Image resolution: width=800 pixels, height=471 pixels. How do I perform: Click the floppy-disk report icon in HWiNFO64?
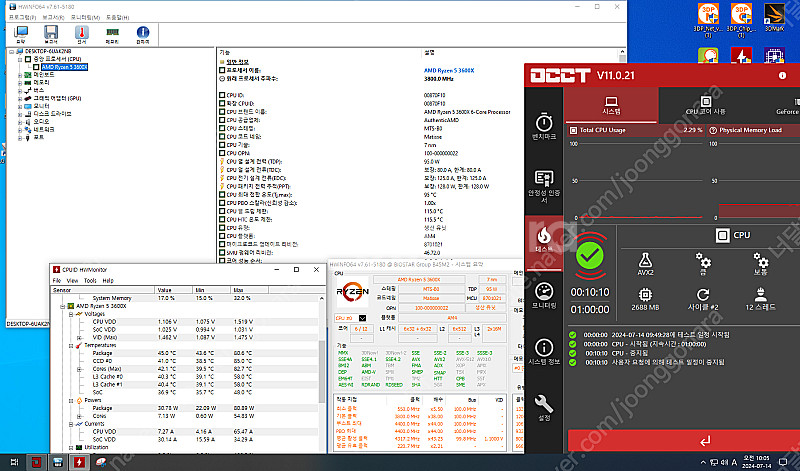pyautogui.click(x=51, y=34)
